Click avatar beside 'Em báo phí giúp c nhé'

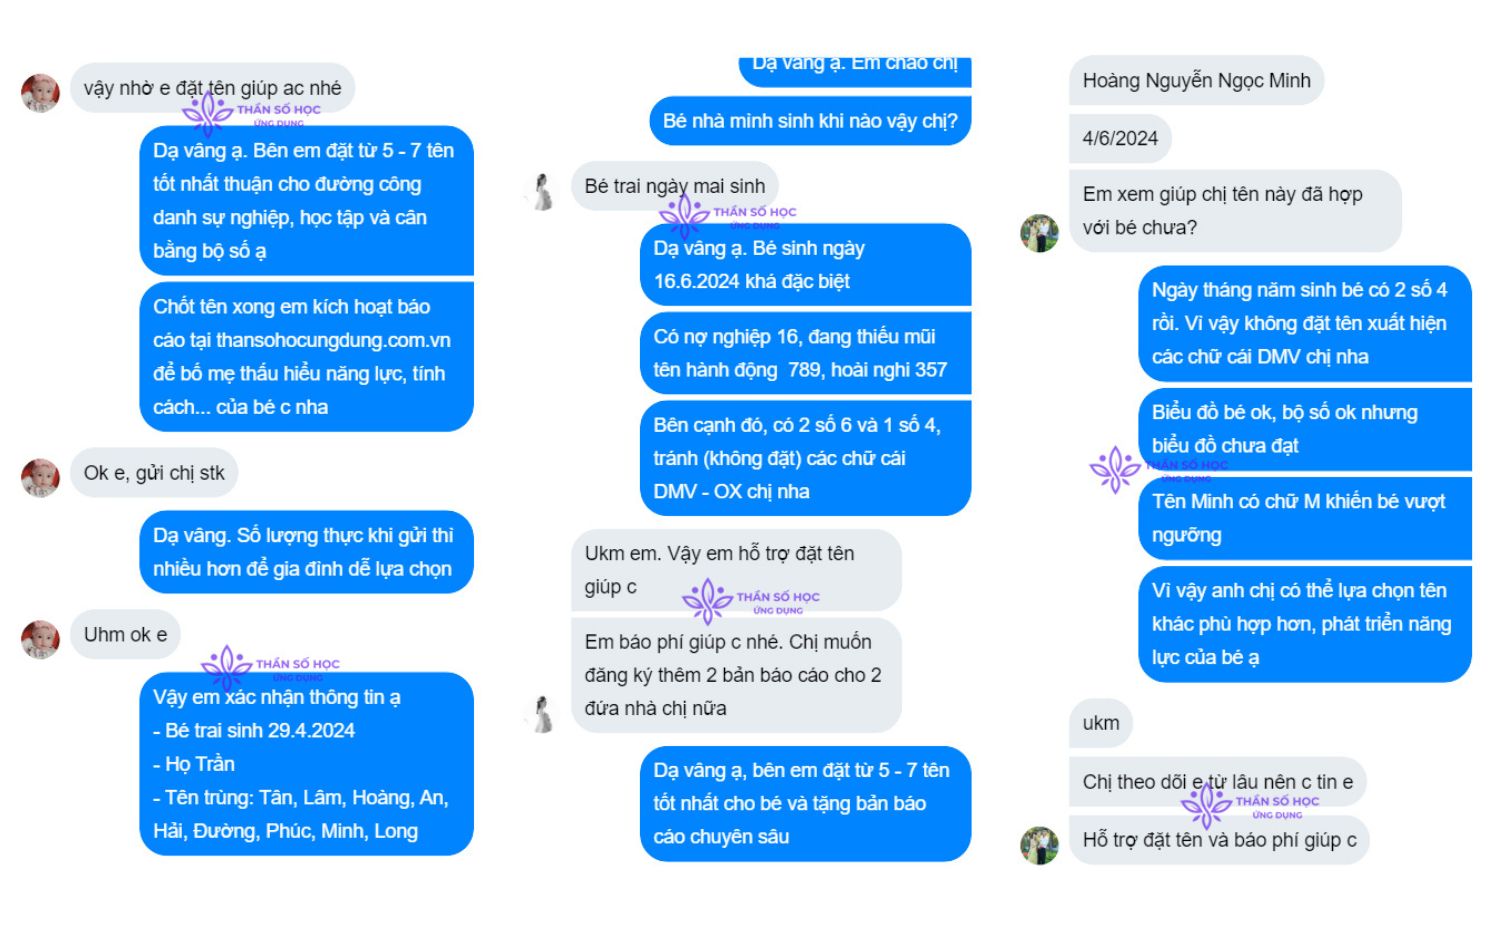543,714
